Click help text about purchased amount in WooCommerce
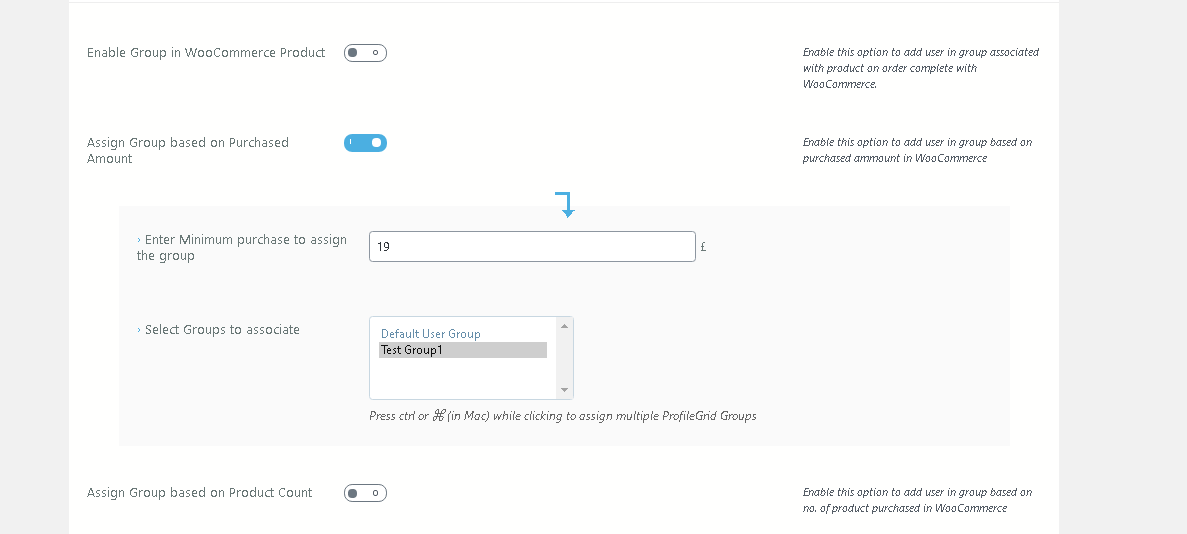Viewport: 1187px width, 534px height. [x=917, y=150]
